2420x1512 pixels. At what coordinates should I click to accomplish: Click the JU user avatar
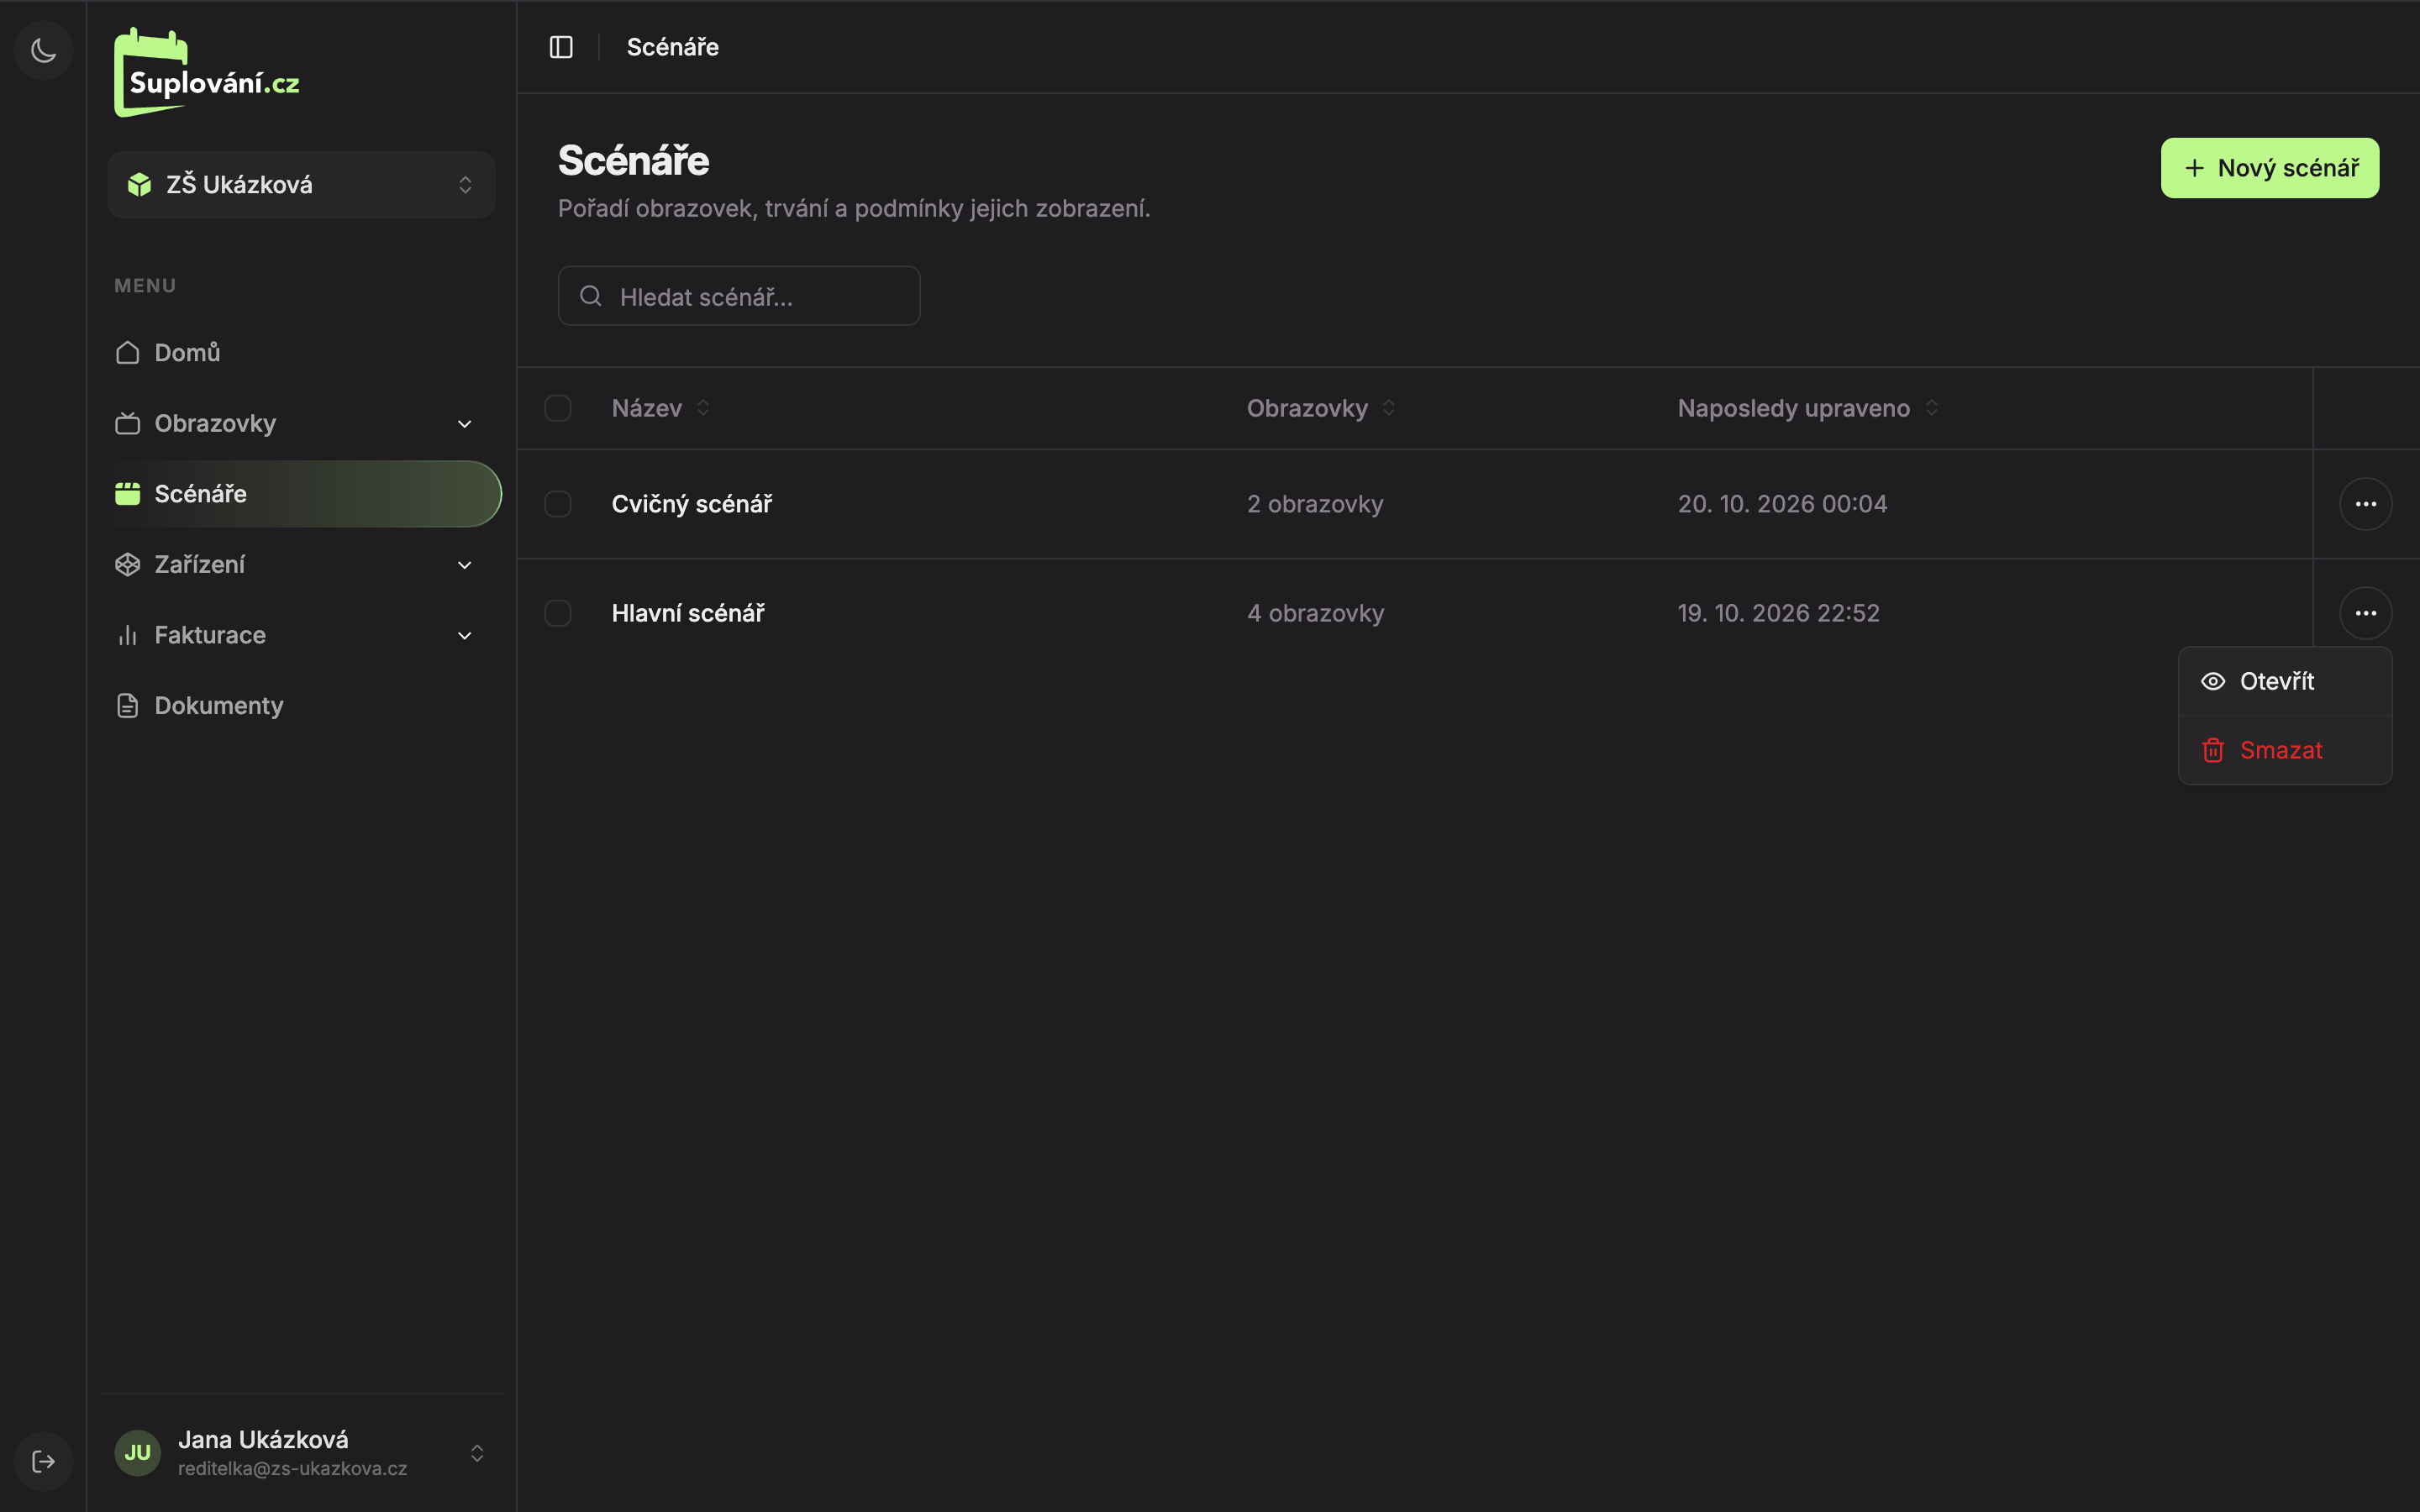click(138, 1452)
